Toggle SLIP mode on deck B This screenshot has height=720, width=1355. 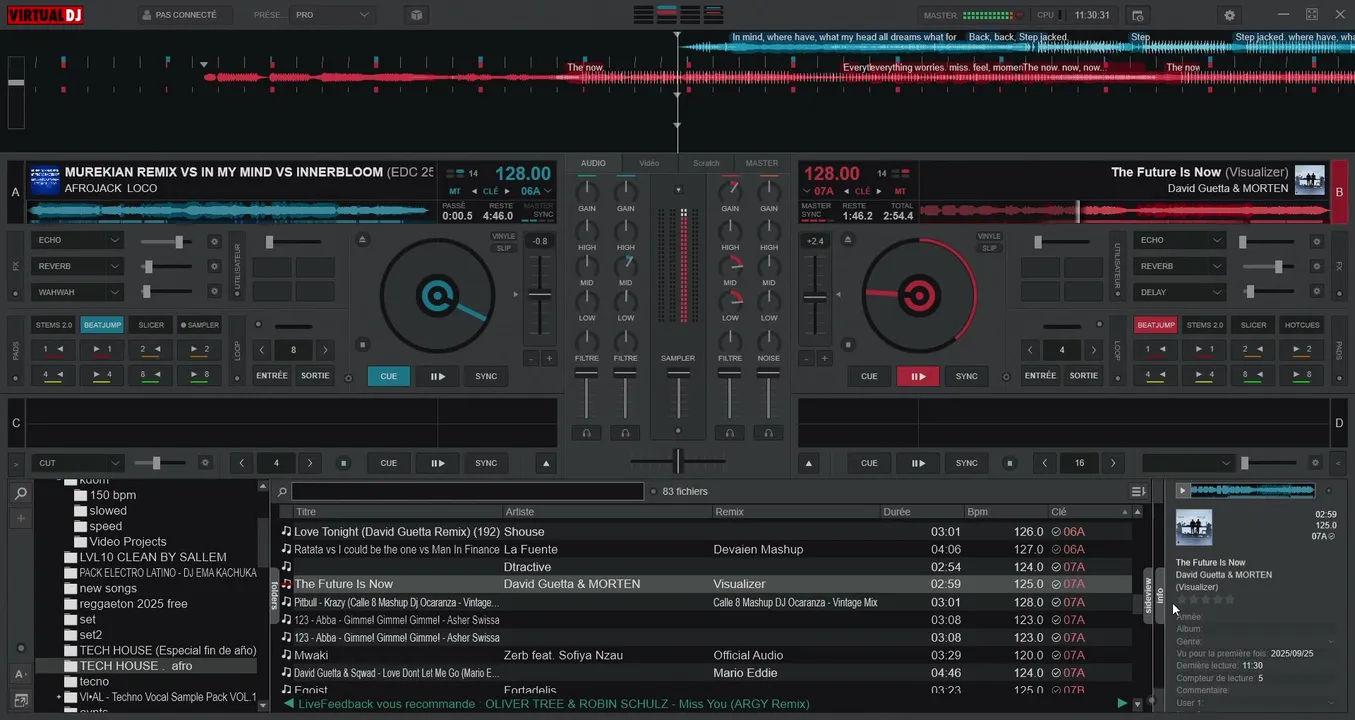coord(989,248)
